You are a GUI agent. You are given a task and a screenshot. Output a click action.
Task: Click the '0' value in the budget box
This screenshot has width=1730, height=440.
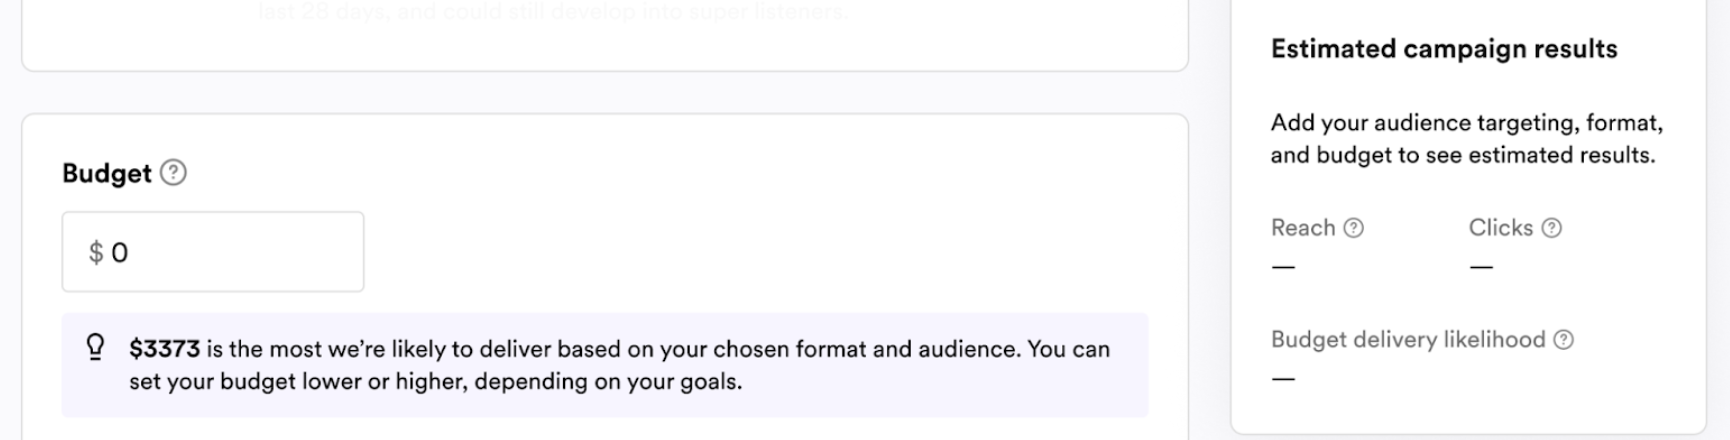(120, 253)
